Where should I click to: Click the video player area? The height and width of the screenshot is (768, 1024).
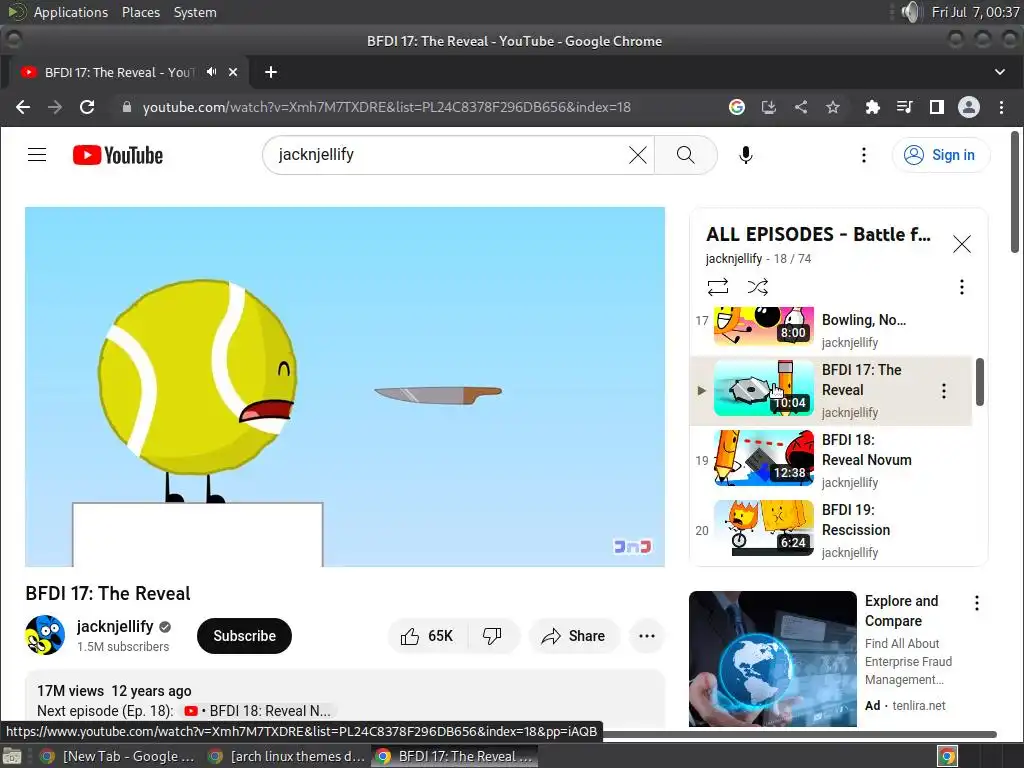coord(345,387)
